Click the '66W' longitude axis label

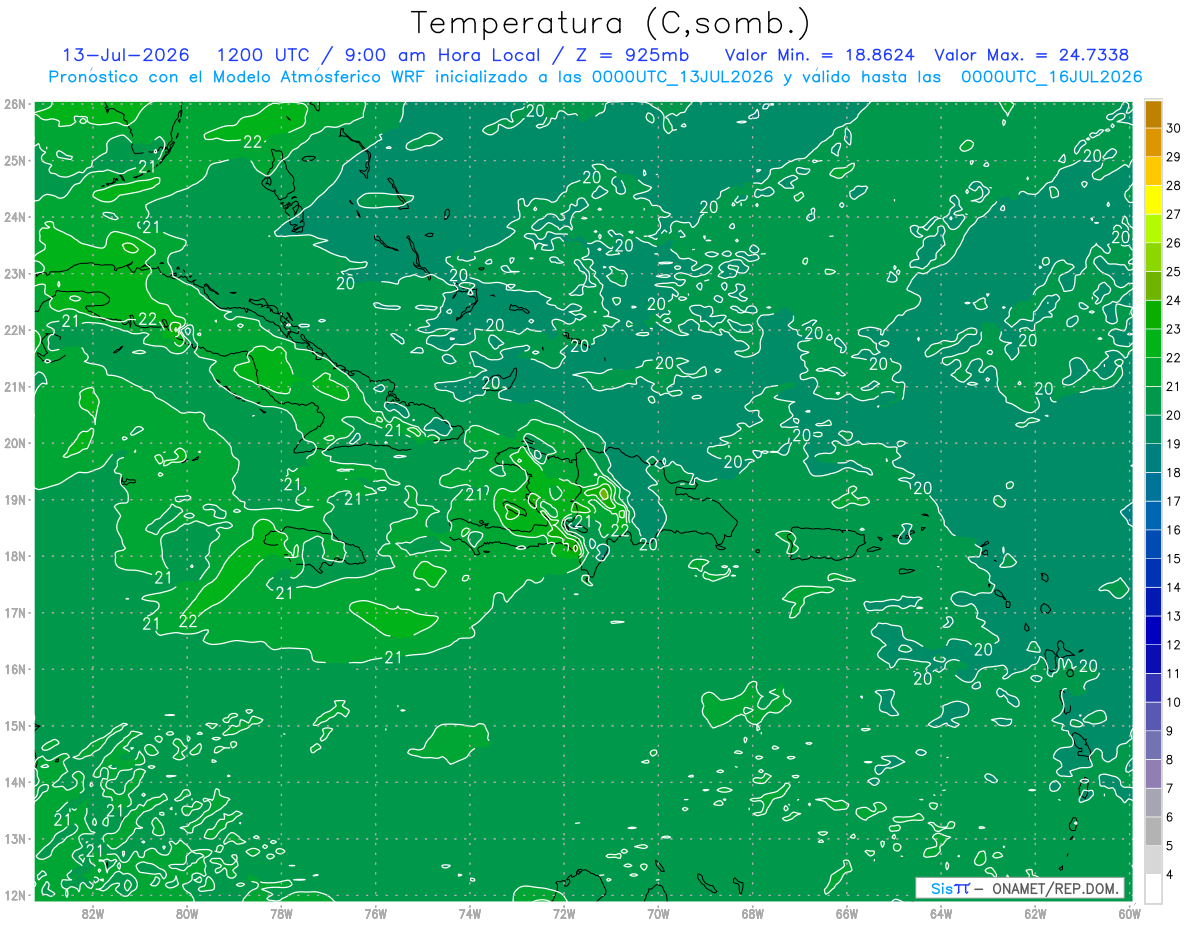point(847,913)
